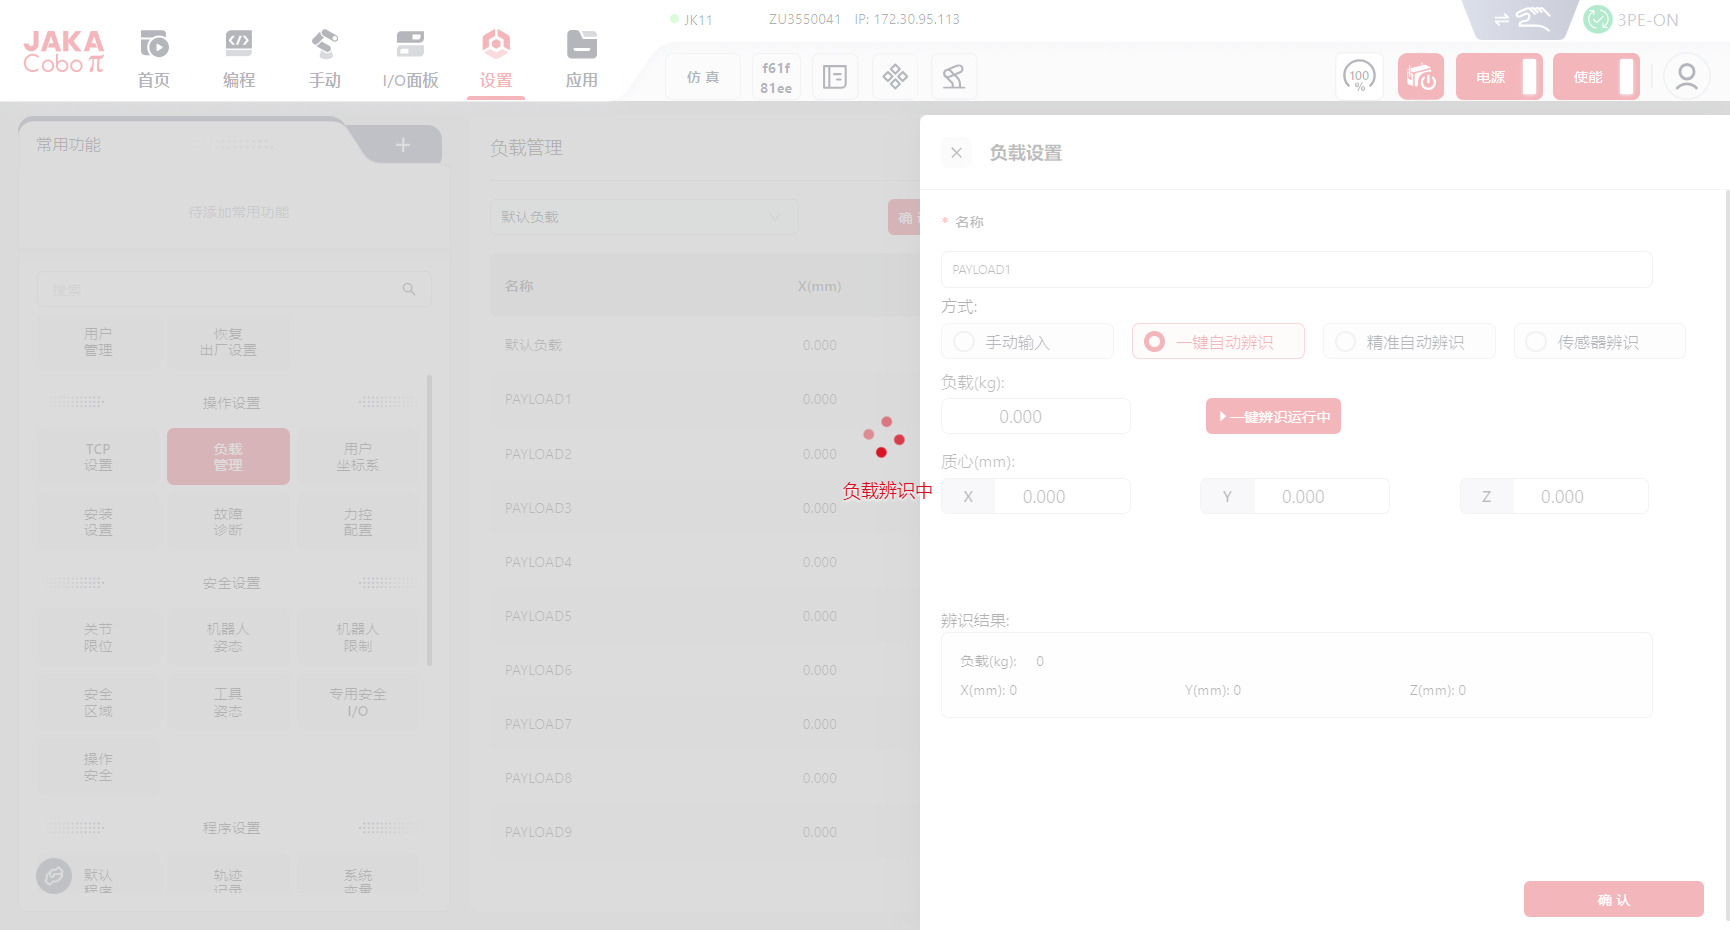Select the 手动输入 radio option
Image resolution: width=1730 pixels, height=930 pixels.
(x=965, y=342)
